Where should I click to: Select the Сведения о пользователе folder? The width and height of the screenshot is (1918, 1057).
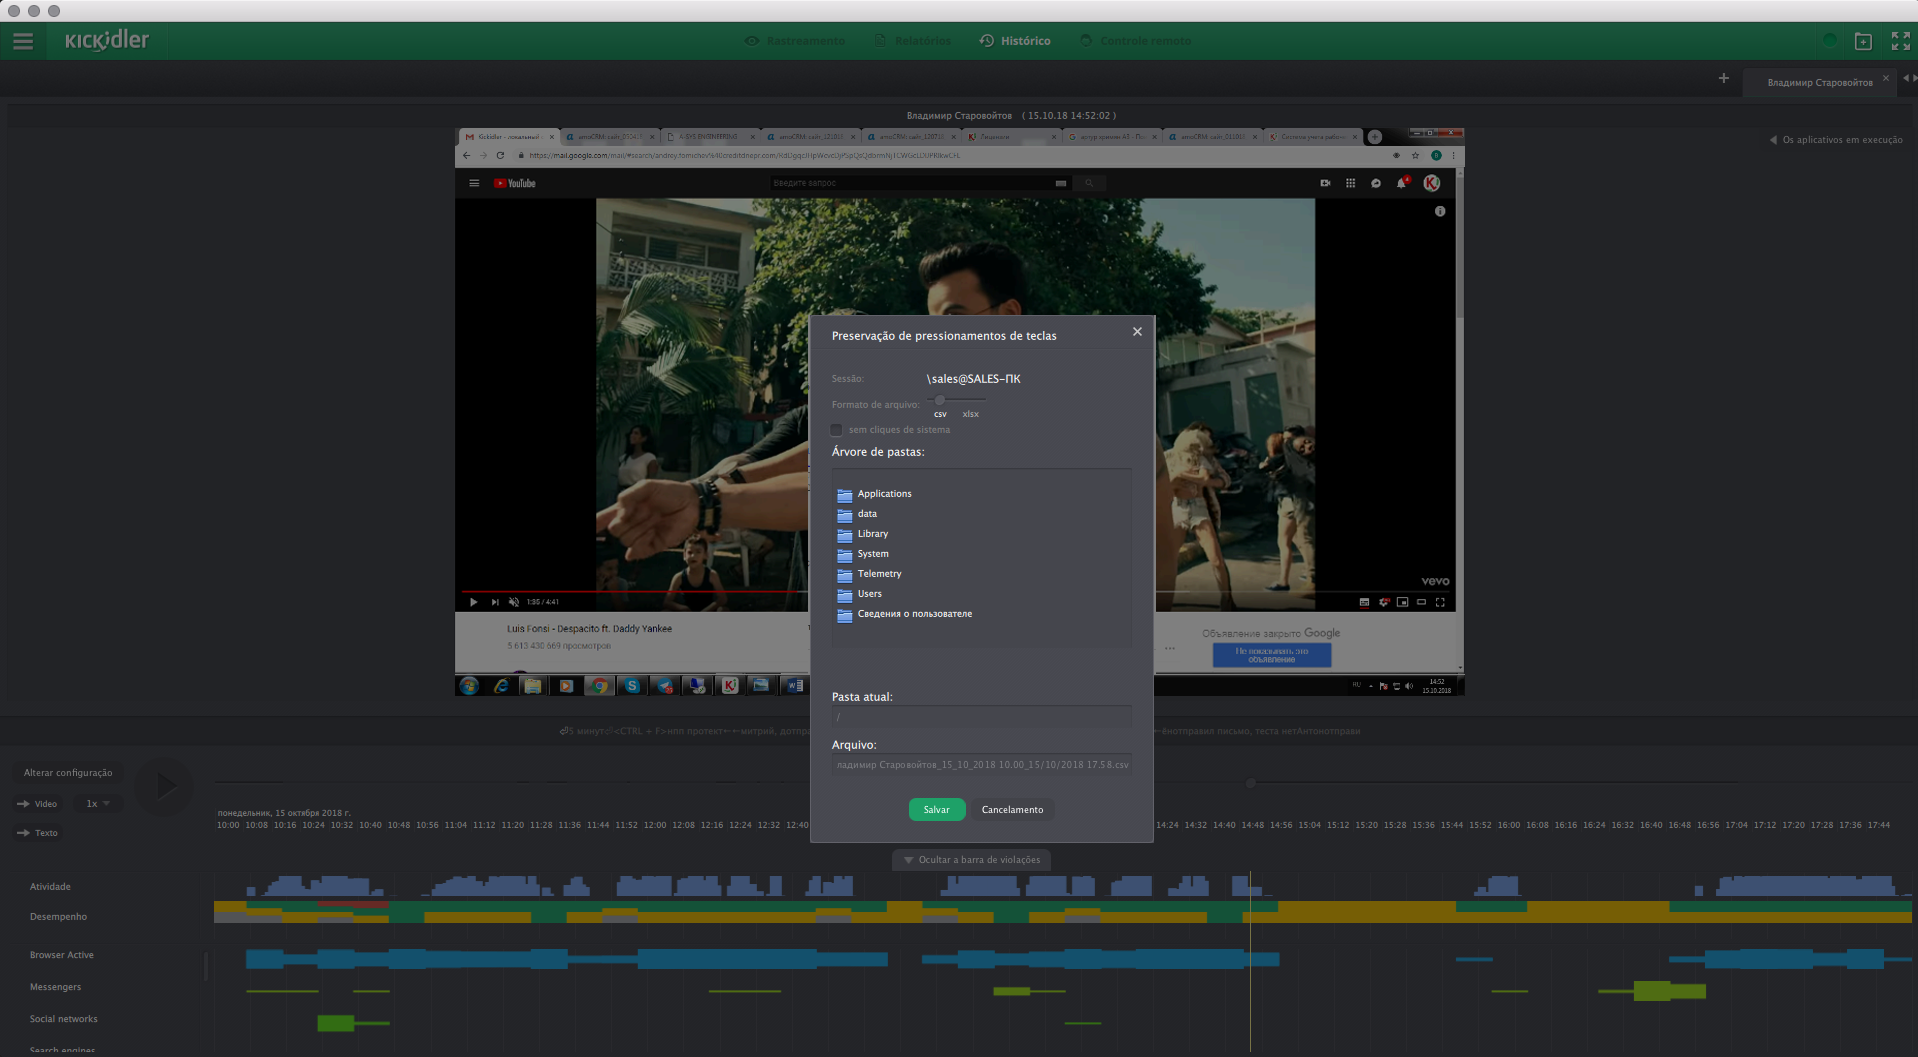pos(915,614)
